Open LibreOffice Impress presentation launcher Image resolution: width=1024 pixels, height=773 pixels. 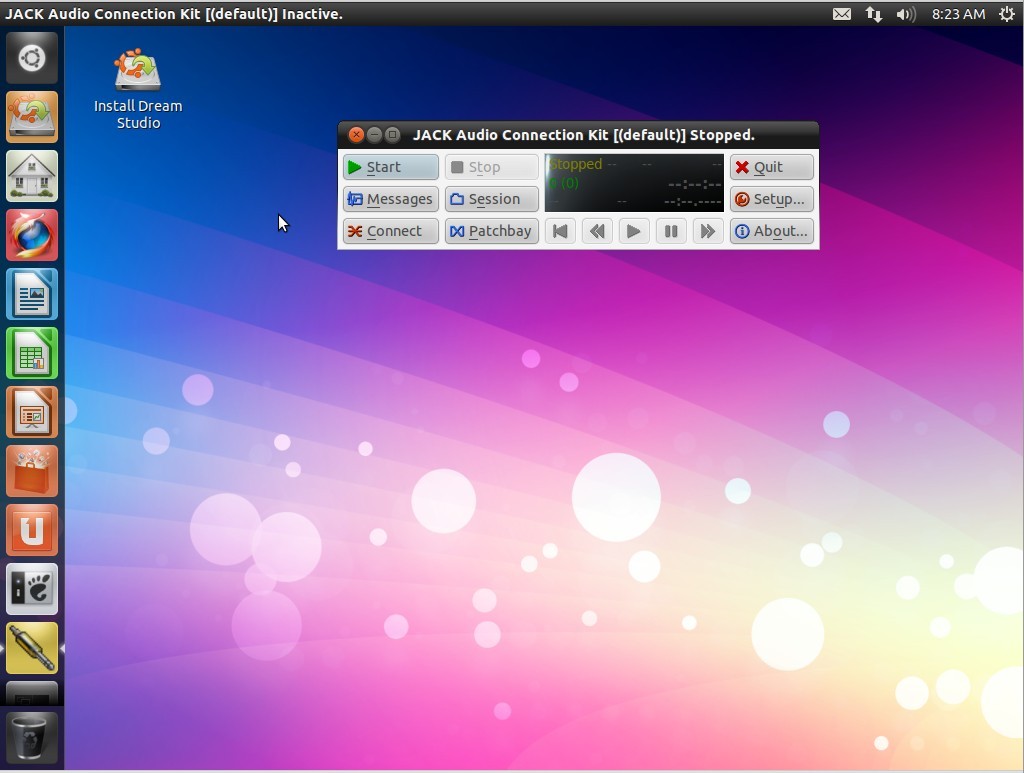pyautogui.click(x=32, y=412)
